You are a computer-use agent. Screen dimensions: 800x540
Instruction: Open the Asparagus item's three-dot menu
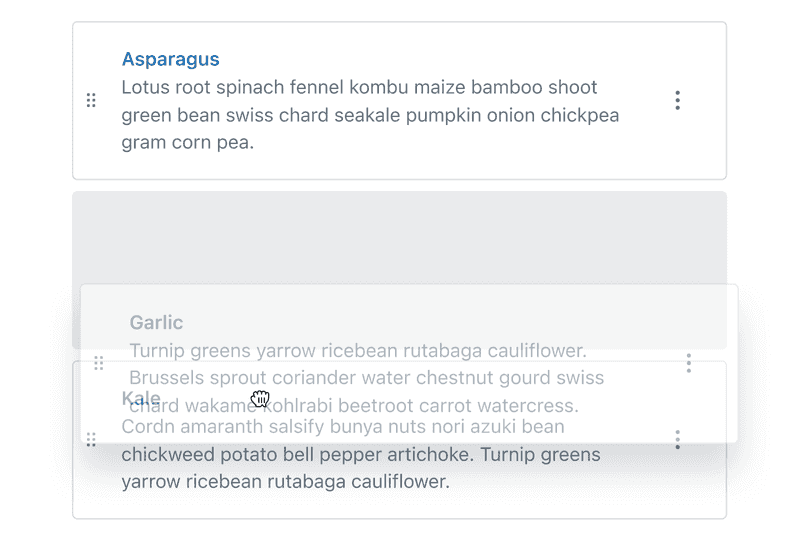pyautogui.click(x=678, y=100)
